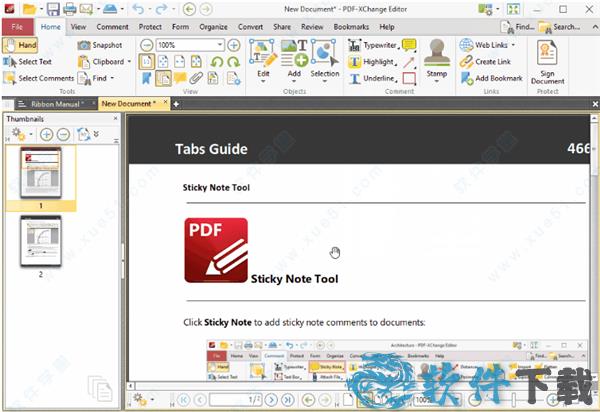Click the Edit objects tool
Image resolution: width=600 pixels, height=412 pixels.
click(263, 56)
